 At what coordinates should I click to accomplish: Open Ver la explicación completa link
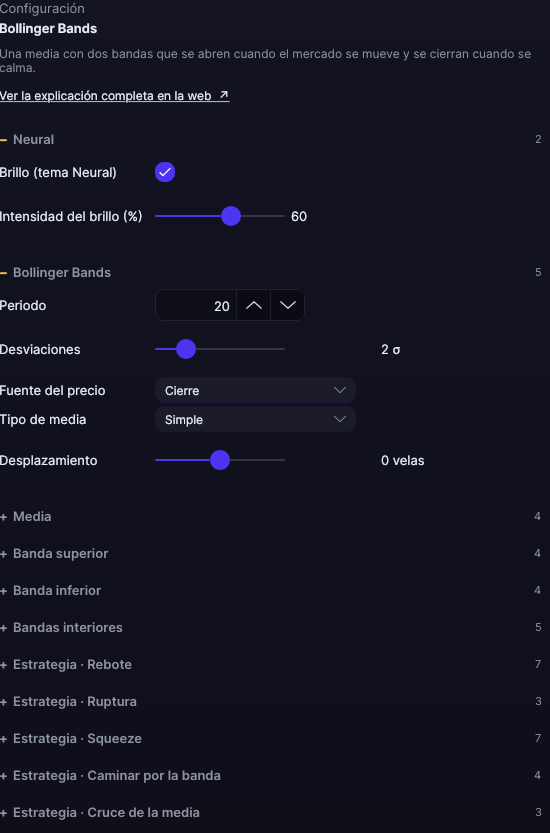coord(115,96)
